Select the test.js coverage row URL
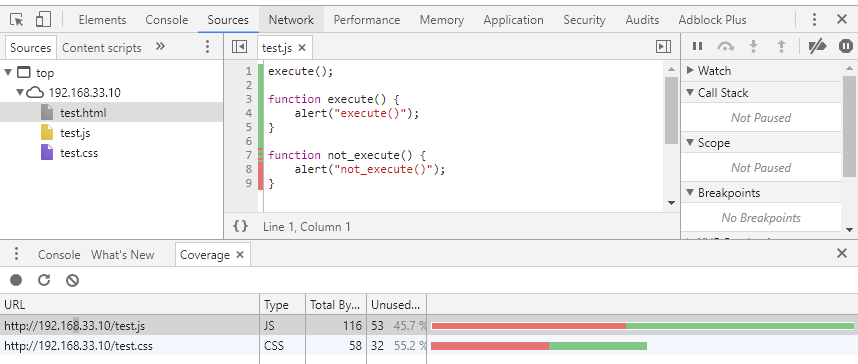 (x=74, y=326)
